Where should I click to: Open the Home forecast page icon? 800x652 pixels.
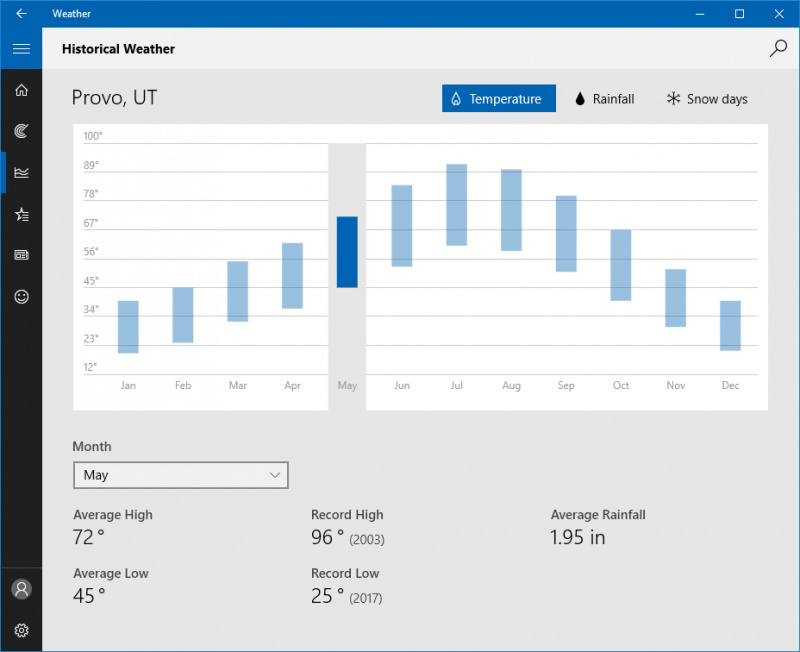click(x=21, y=90)
